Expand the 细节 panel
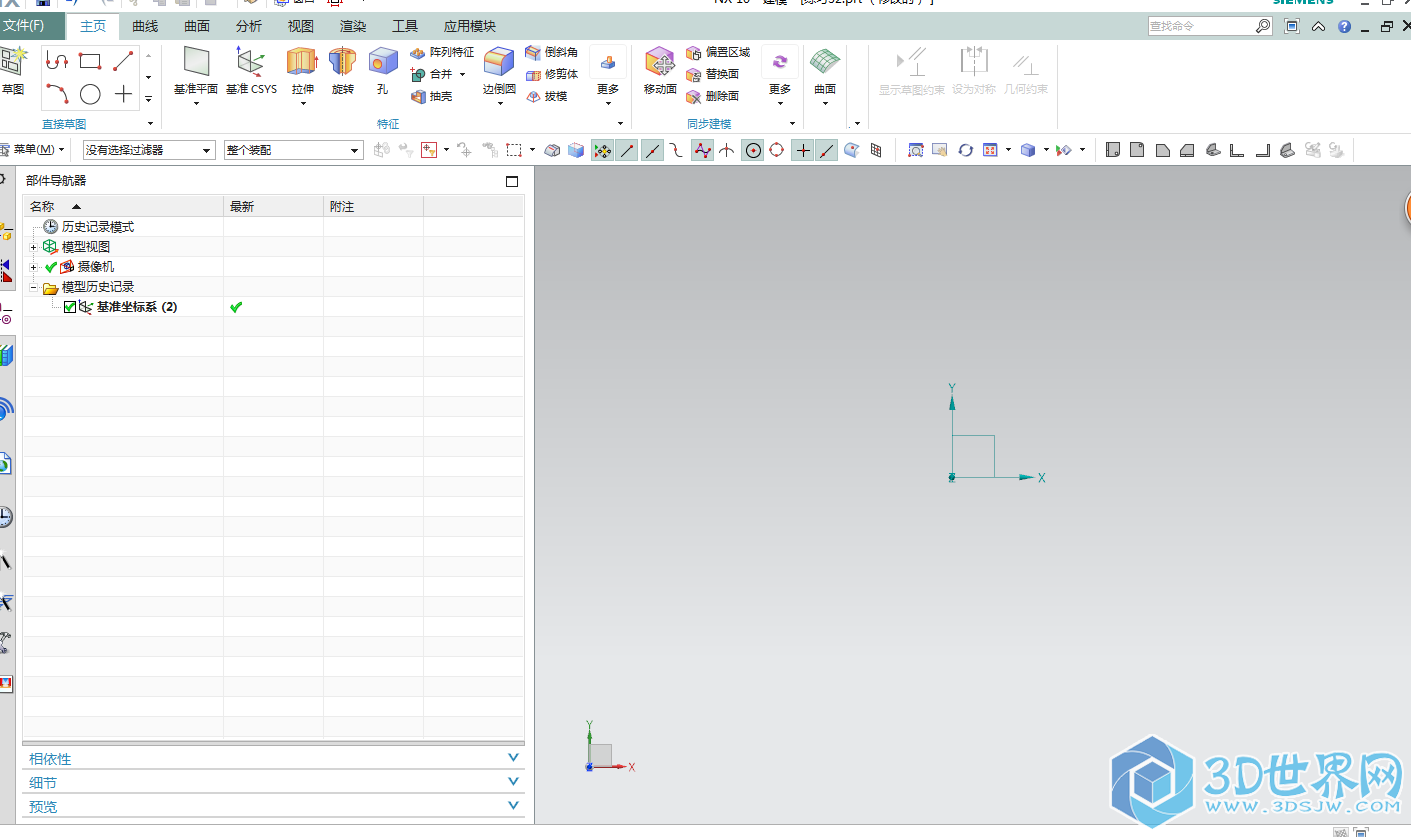This screenshot has width=1411, height=837. point(273,782)
